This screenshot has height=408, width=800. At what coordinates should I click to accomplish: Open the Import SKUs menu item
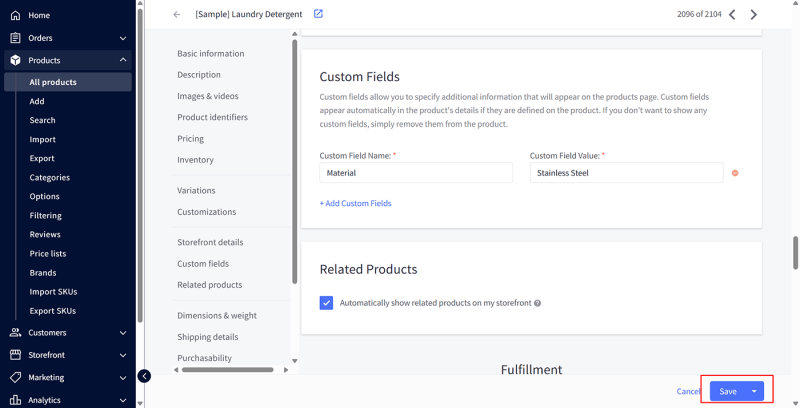point(53,292)
